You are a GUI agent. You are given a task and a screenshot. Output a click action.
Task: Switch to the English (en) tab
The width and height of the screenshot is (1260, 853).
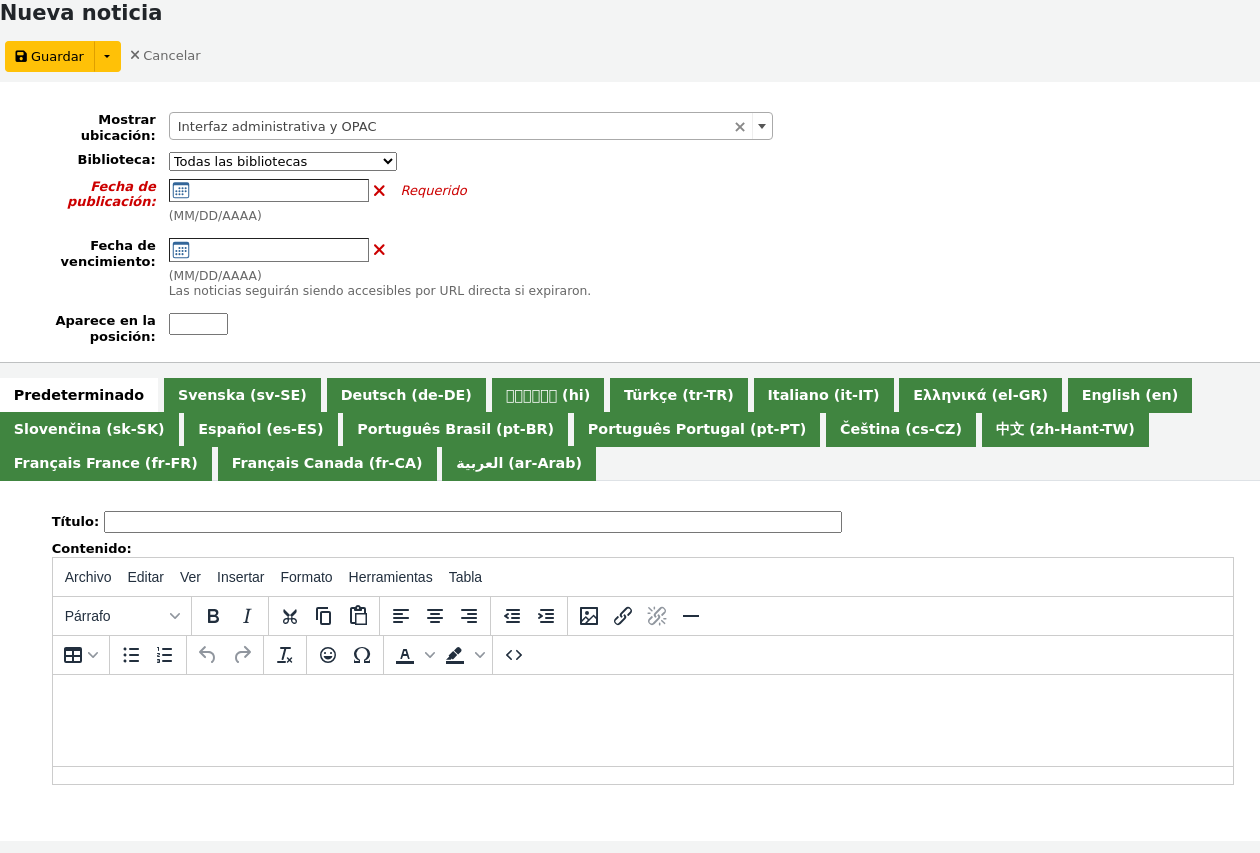click(x=1129, y=395)
